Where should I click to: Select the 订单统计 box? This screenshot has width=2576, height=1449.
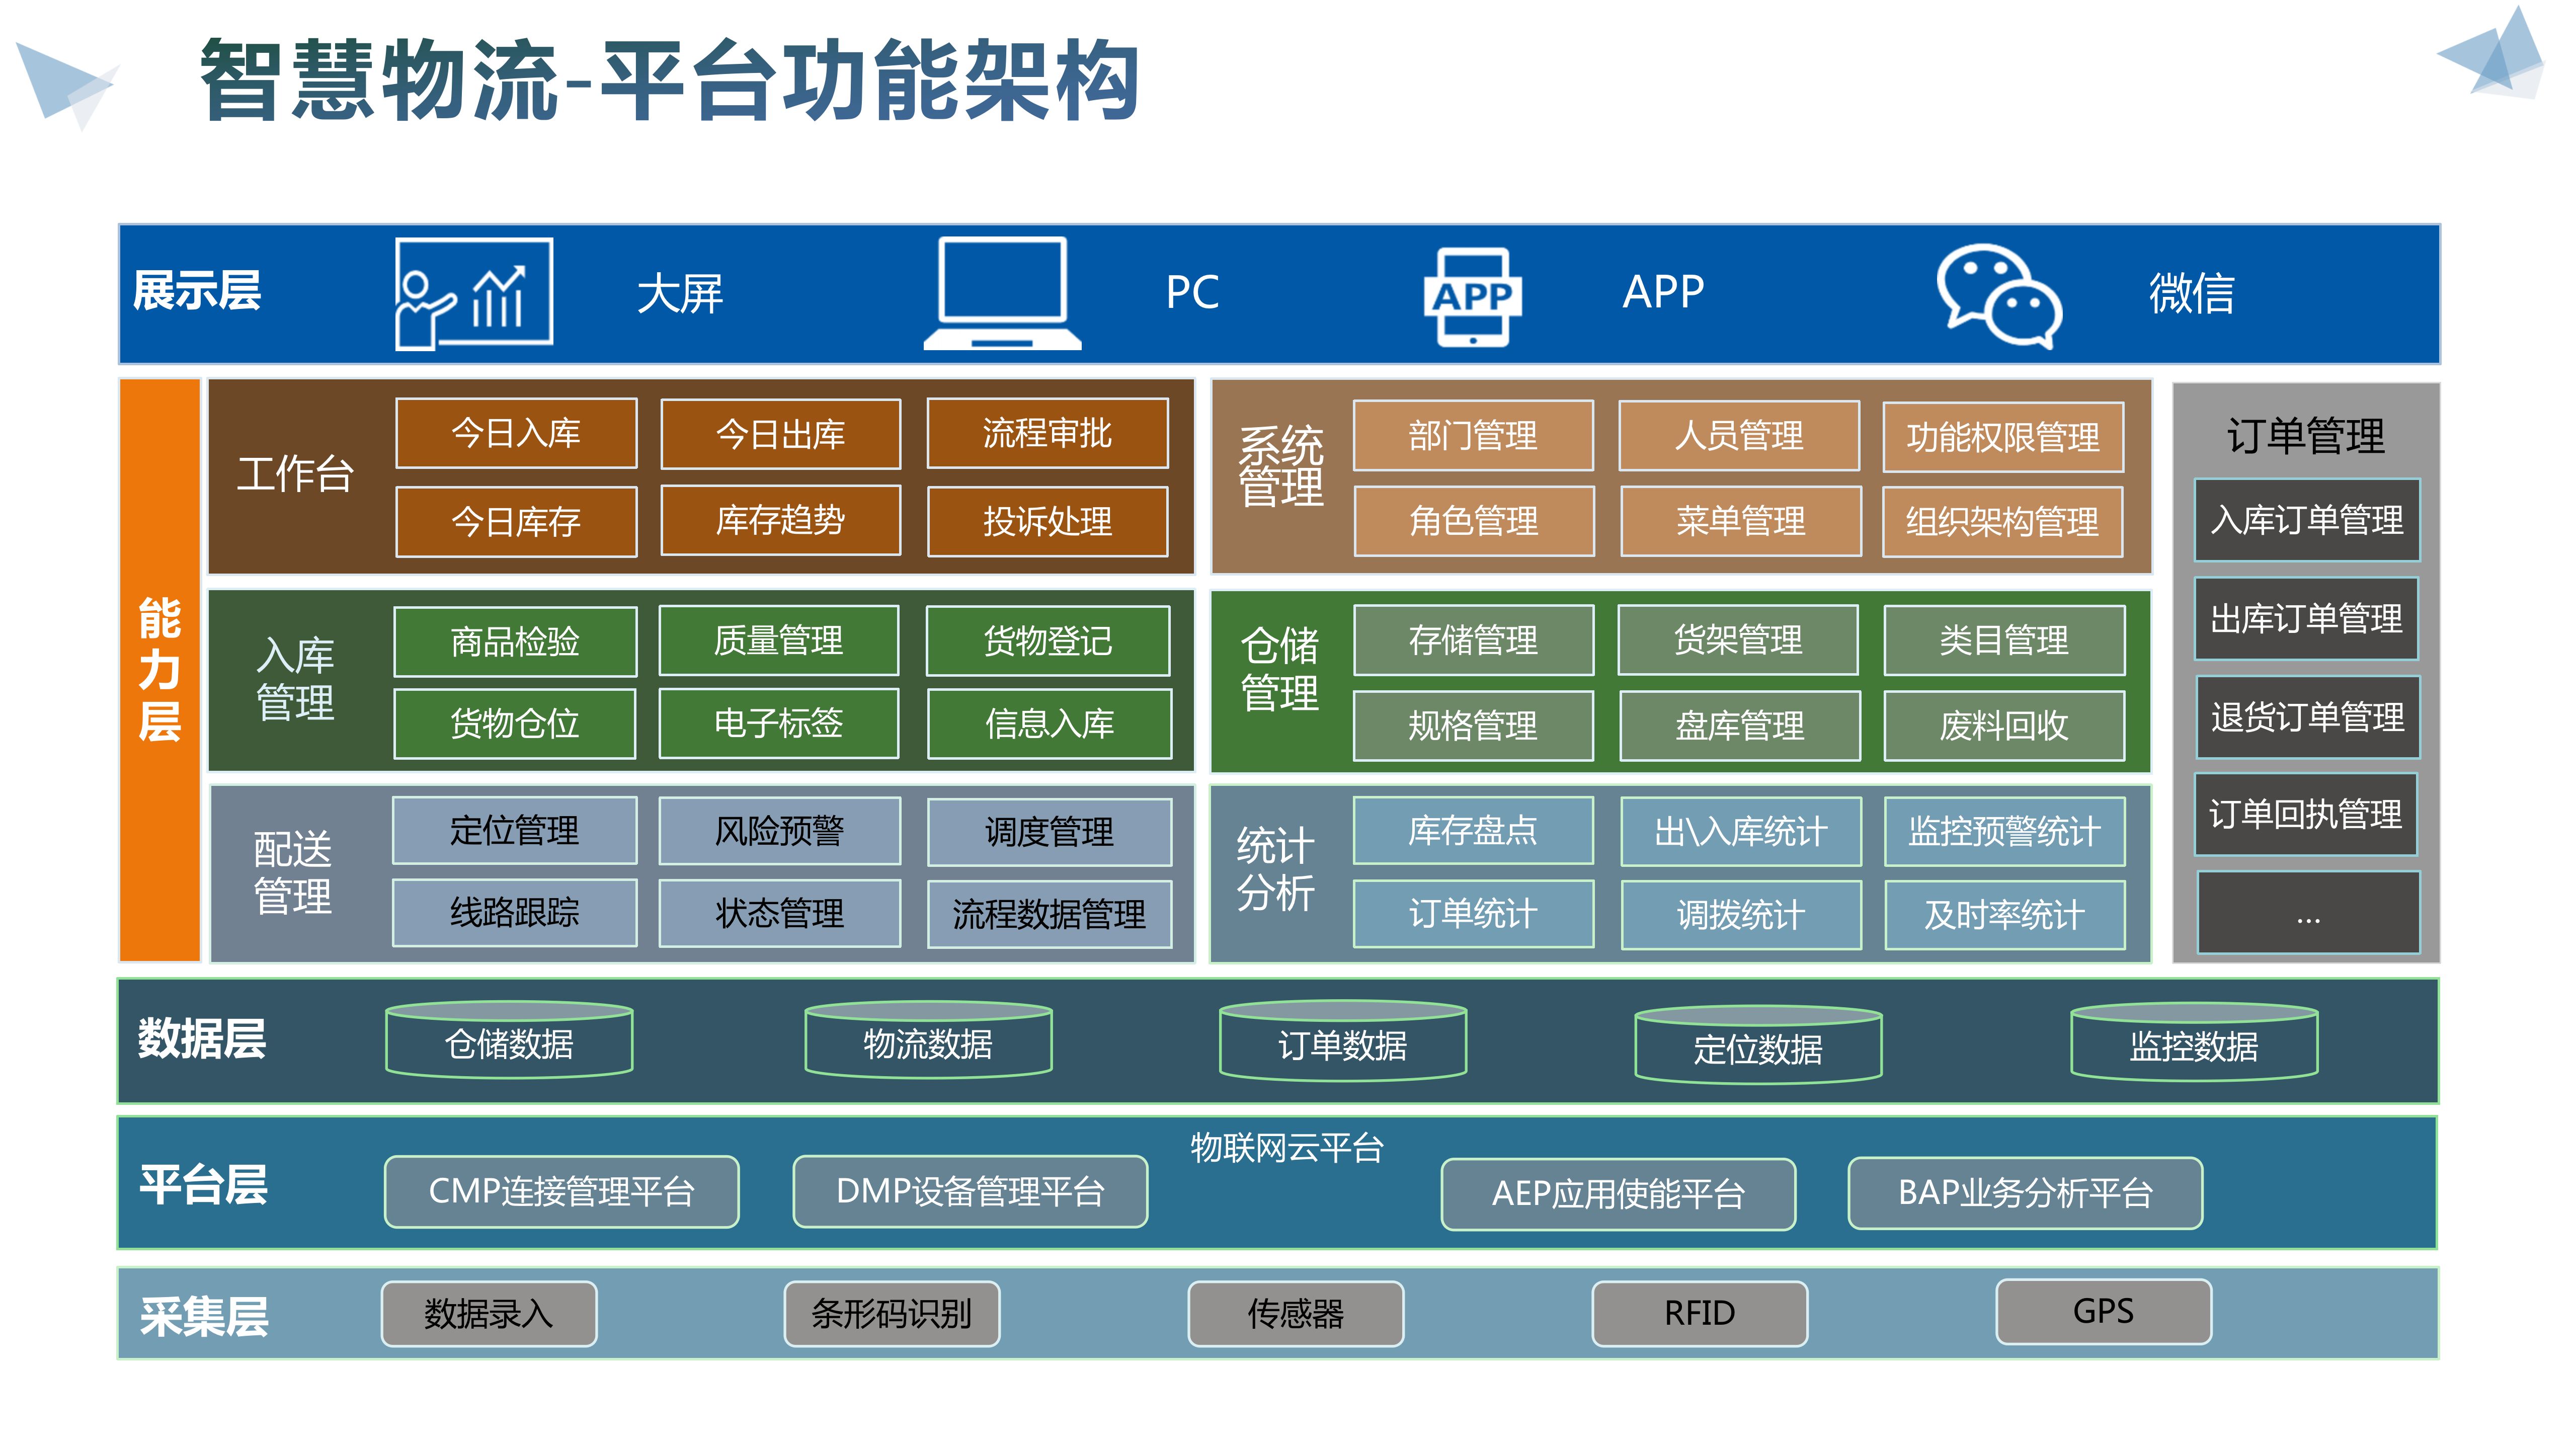click(x=1473, y=914)
